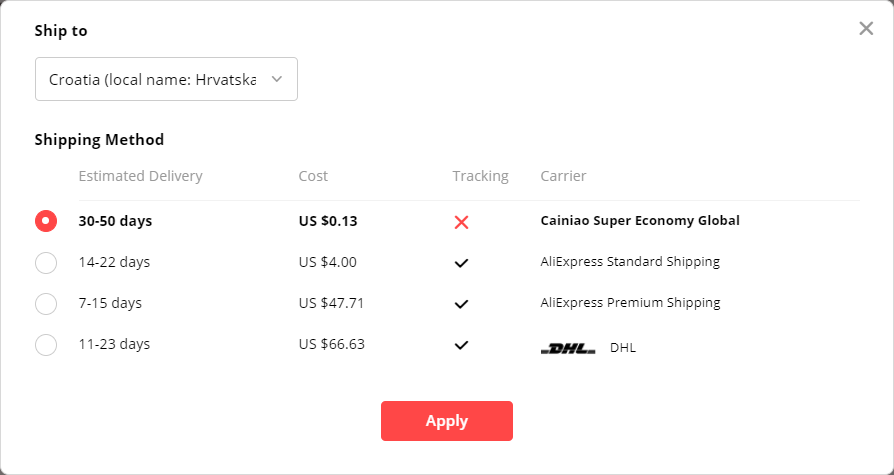
Task: Click tracking checkmark for AliExpress Premium Shipping
Action: coord(461,304)
